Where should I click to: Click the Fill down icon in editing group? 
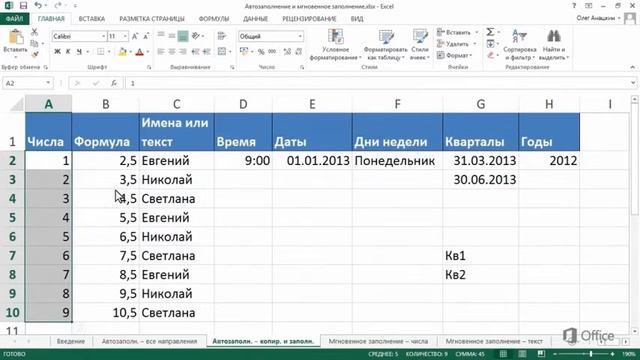[491, 44]
